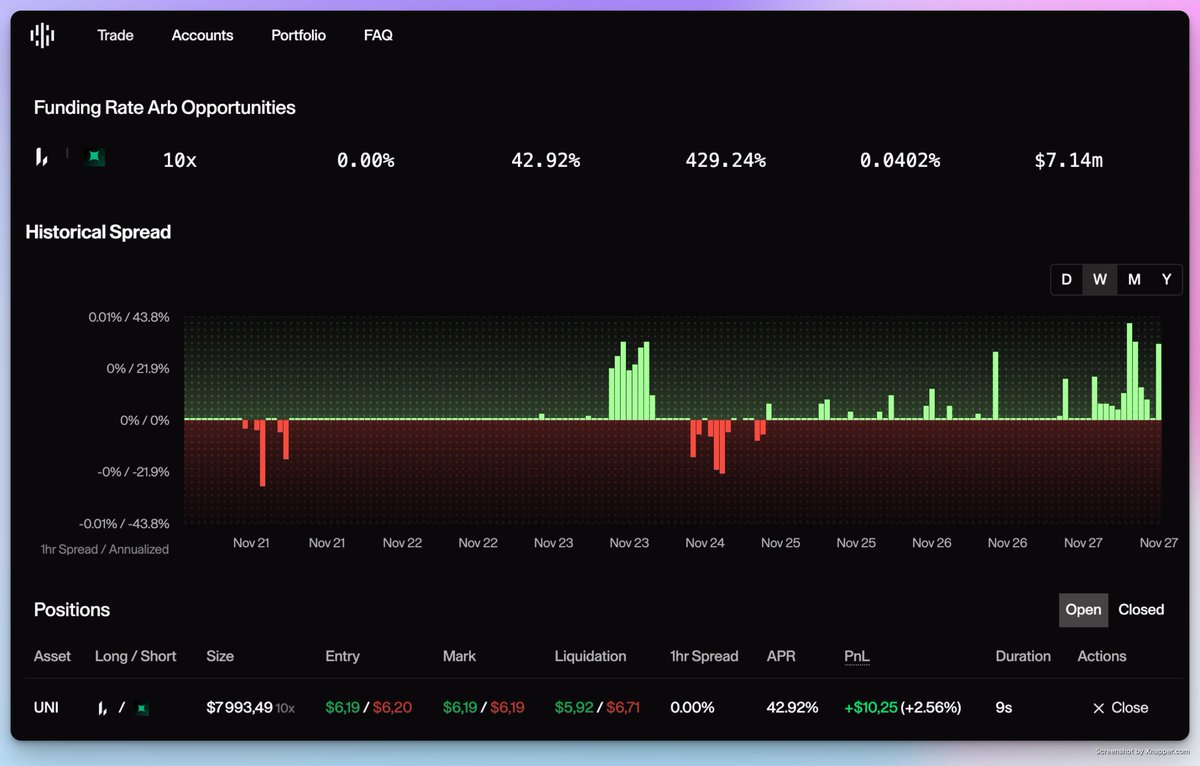Click the Asset column header

click(53, 656)
